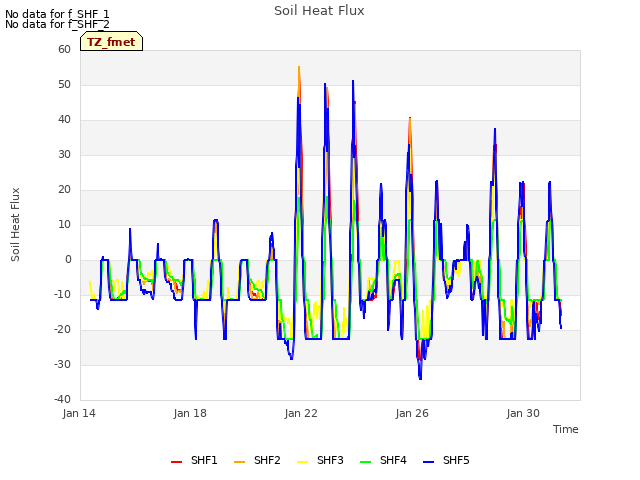This screenshot has height=480, width=640.
Task: Click the 20 y-axis tick label
Action: (x=64, y=189)
